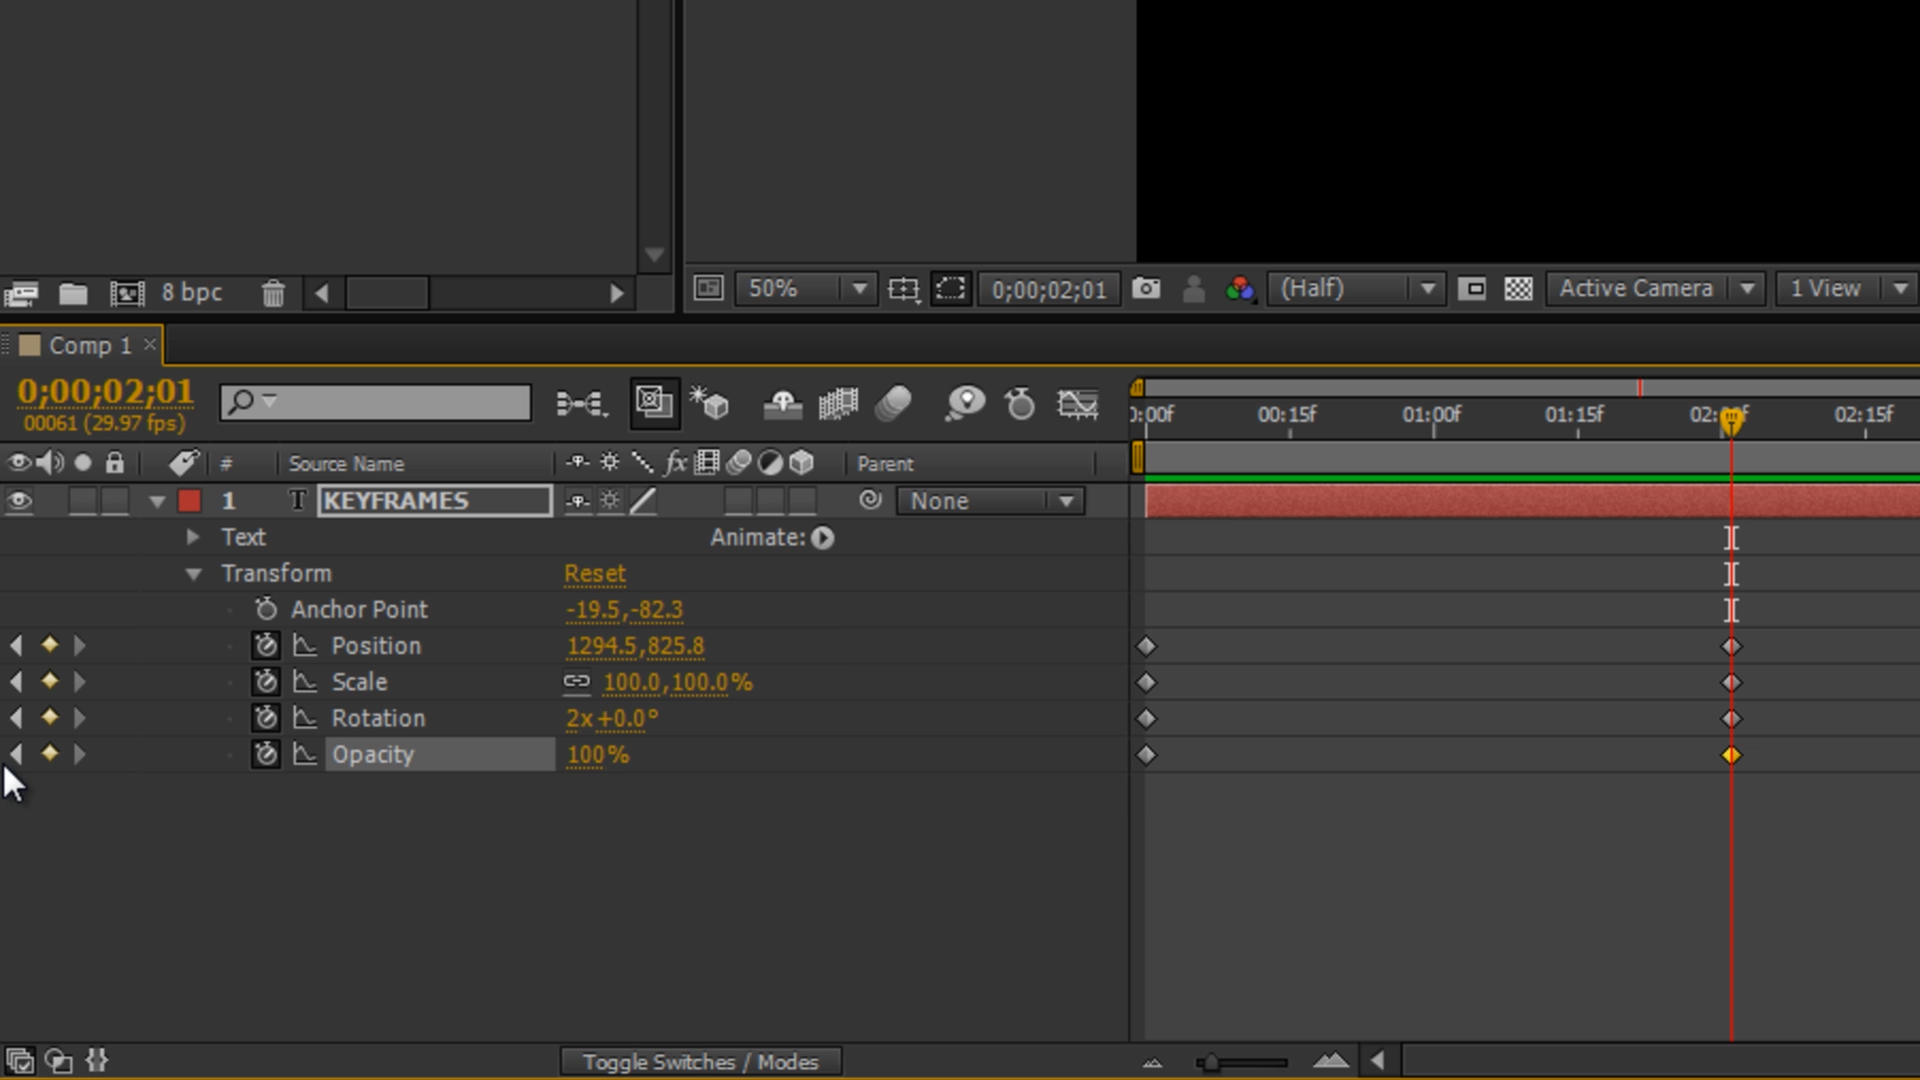Screen dimensions: 1920x1080
Task: Enable frame blending for the composition
Action: 839,403
